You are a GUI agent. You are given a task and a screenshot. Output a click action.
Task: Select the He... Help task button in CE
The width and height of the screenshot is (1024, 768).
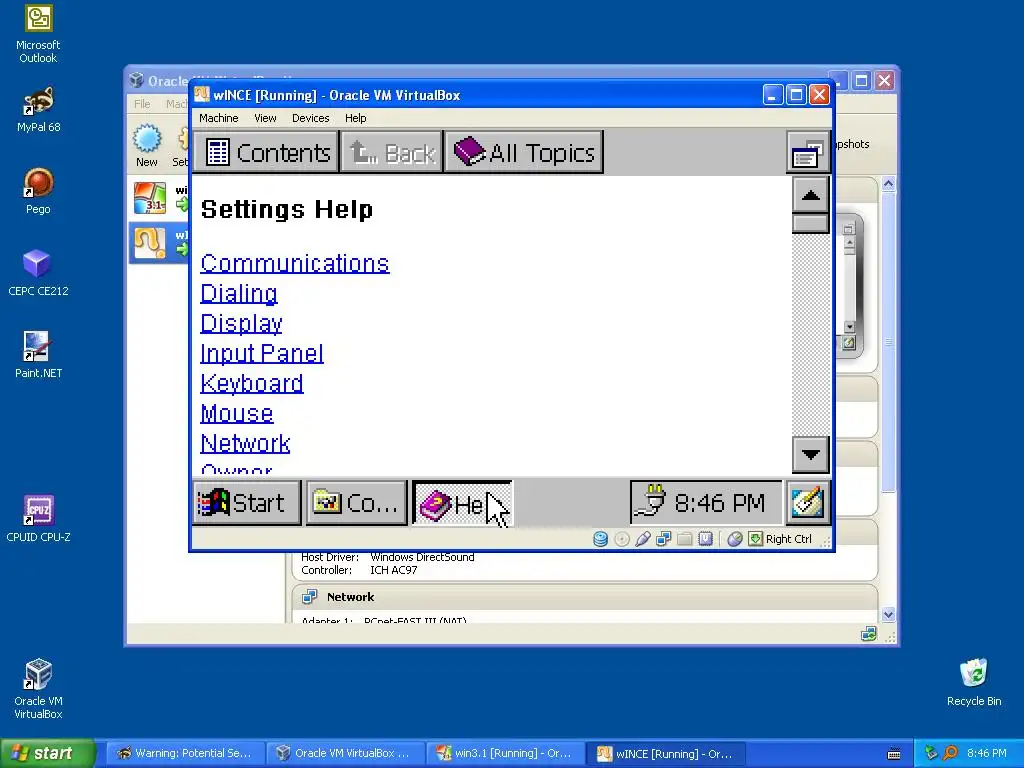[x=462, y=503]
